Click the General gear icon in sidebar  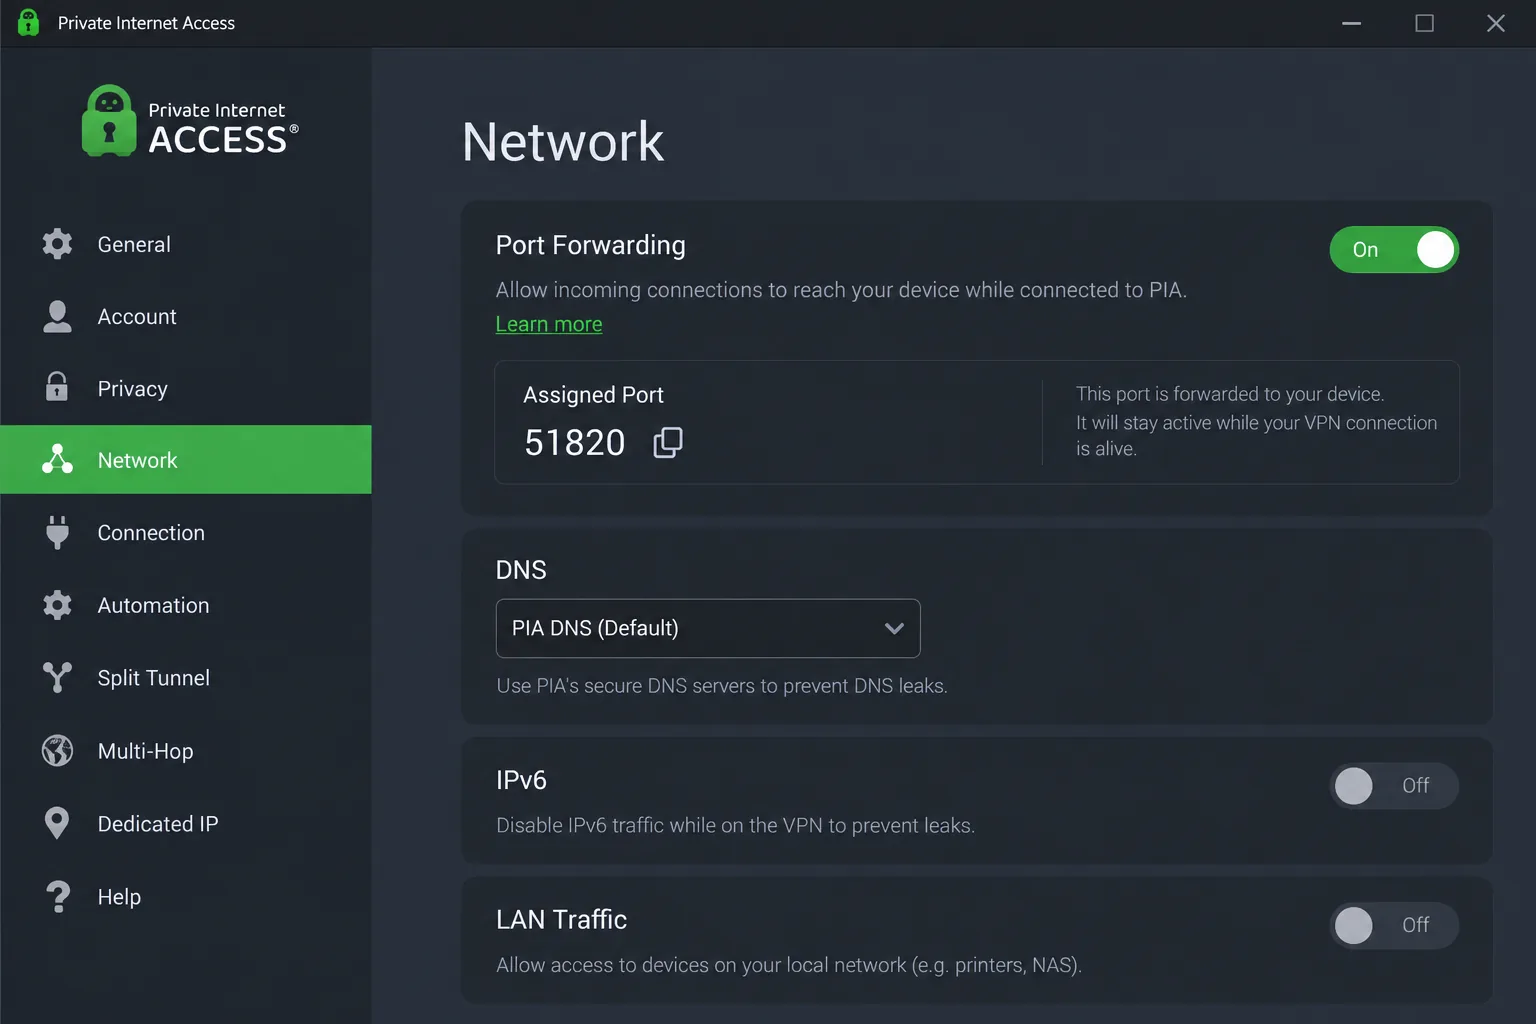click(57, 244)
